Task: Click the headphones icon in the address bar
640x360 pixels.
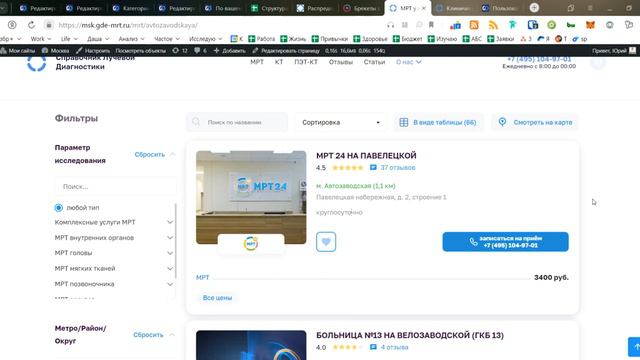Action: click(391, 25)
